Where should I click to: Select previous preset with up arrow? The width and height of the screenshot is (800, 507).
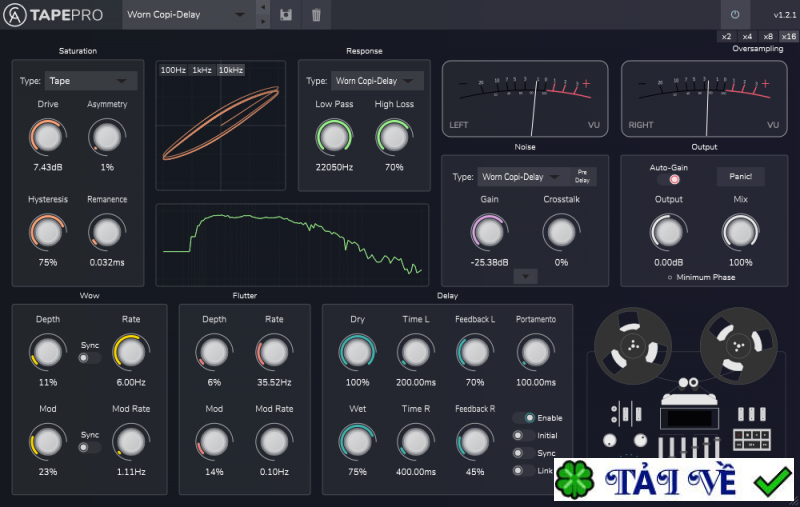[263, 8]
